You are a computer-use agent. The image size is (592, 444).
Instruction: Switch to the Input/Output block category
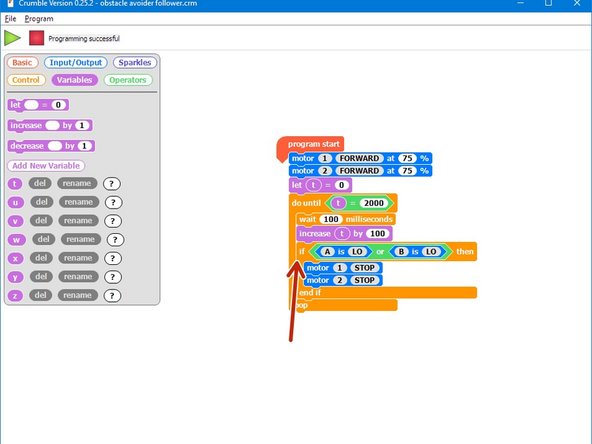pos(76,62)
